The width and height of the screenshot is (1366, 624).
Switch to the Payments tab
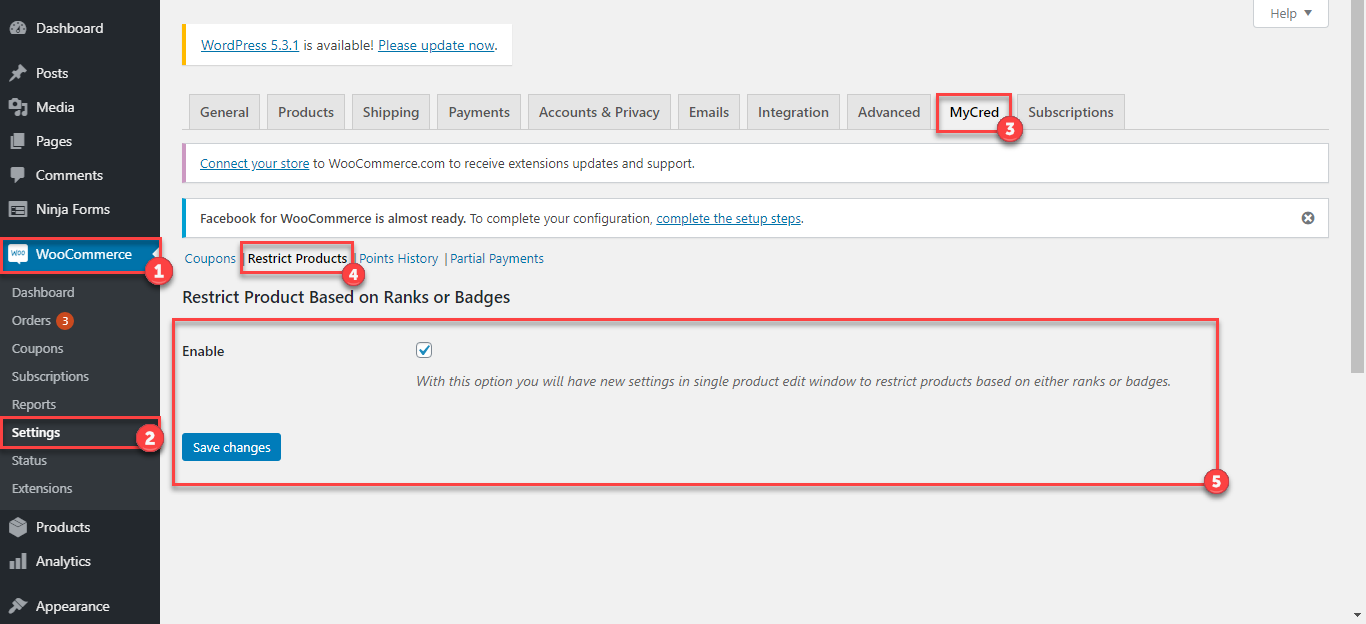click(479, 112)
